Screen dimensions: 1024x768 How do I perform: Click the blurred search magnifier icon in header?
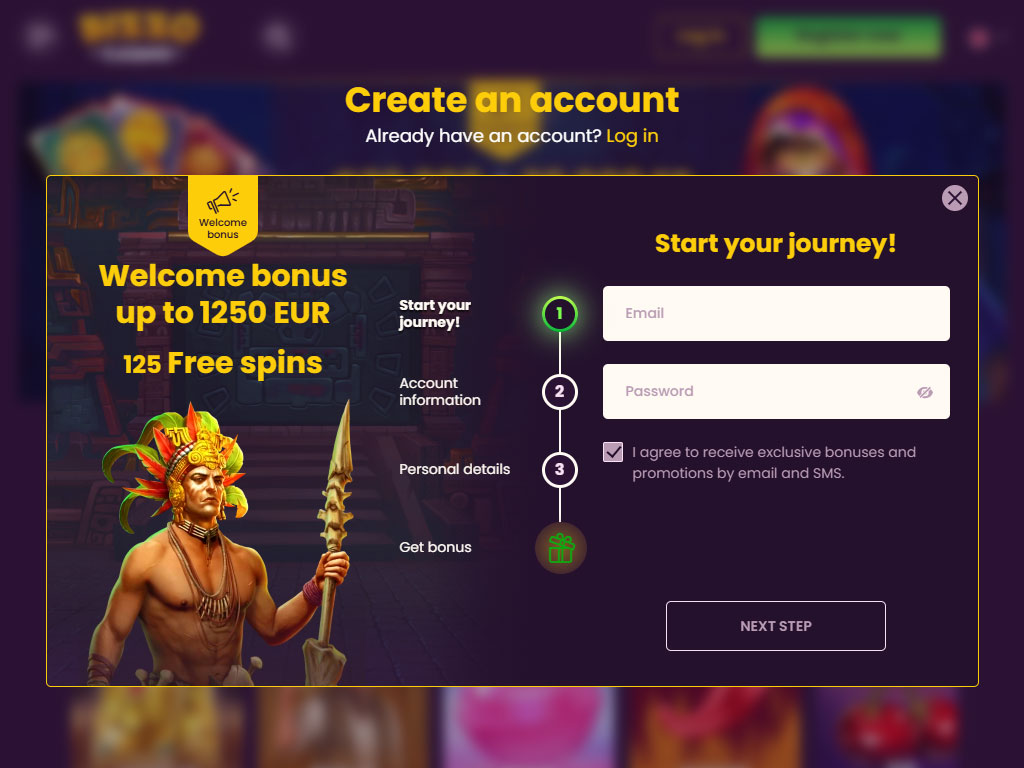[x=278, y=36]
